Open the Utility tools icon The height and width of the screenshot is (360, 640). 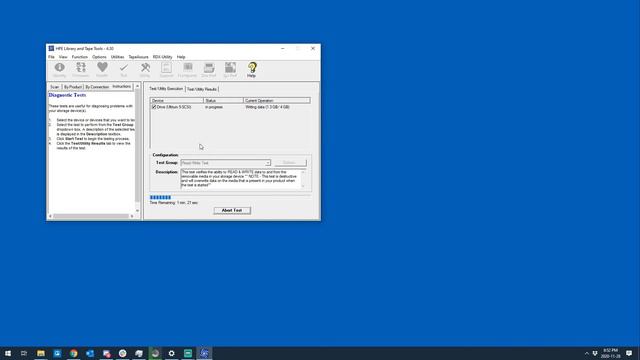point(145,69)
